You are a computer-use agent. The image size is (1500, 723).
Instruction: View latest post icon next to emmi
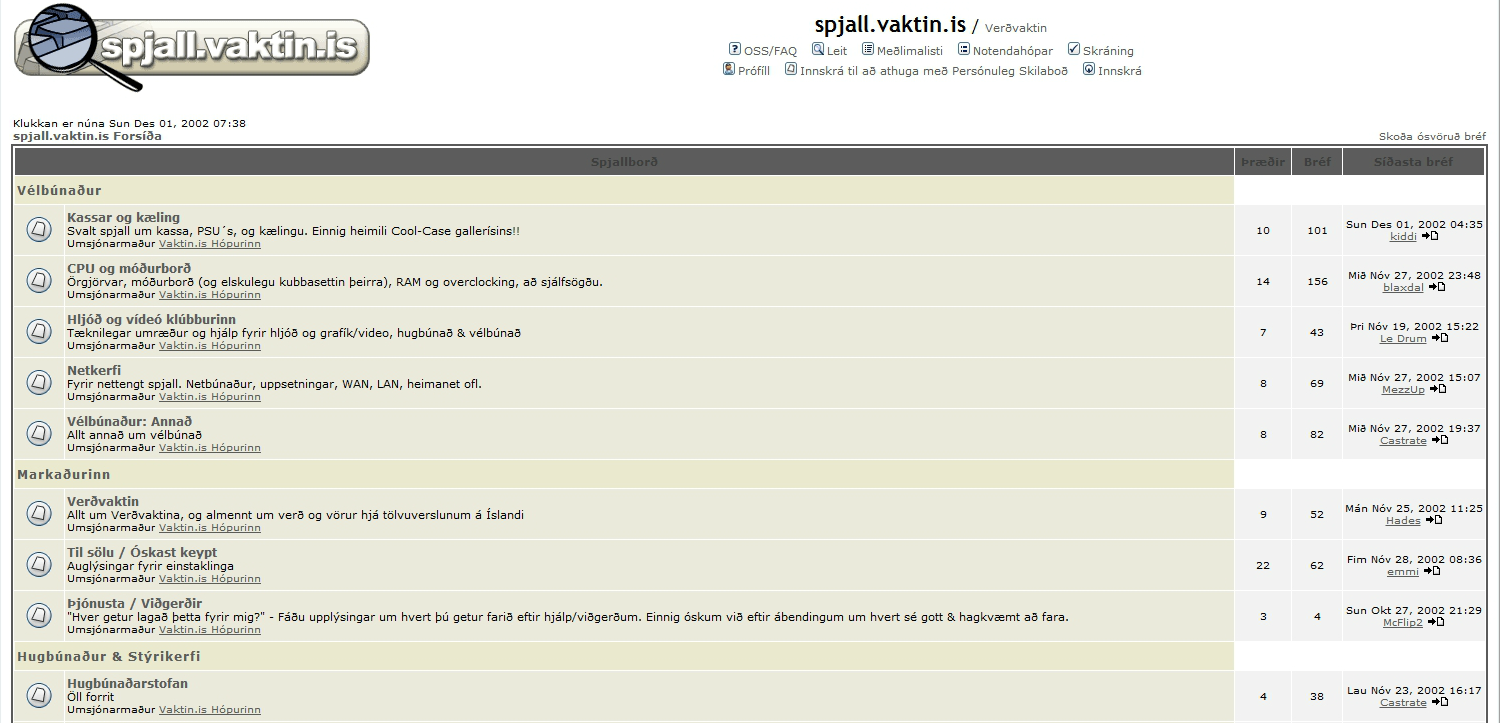pos(1432,572)
